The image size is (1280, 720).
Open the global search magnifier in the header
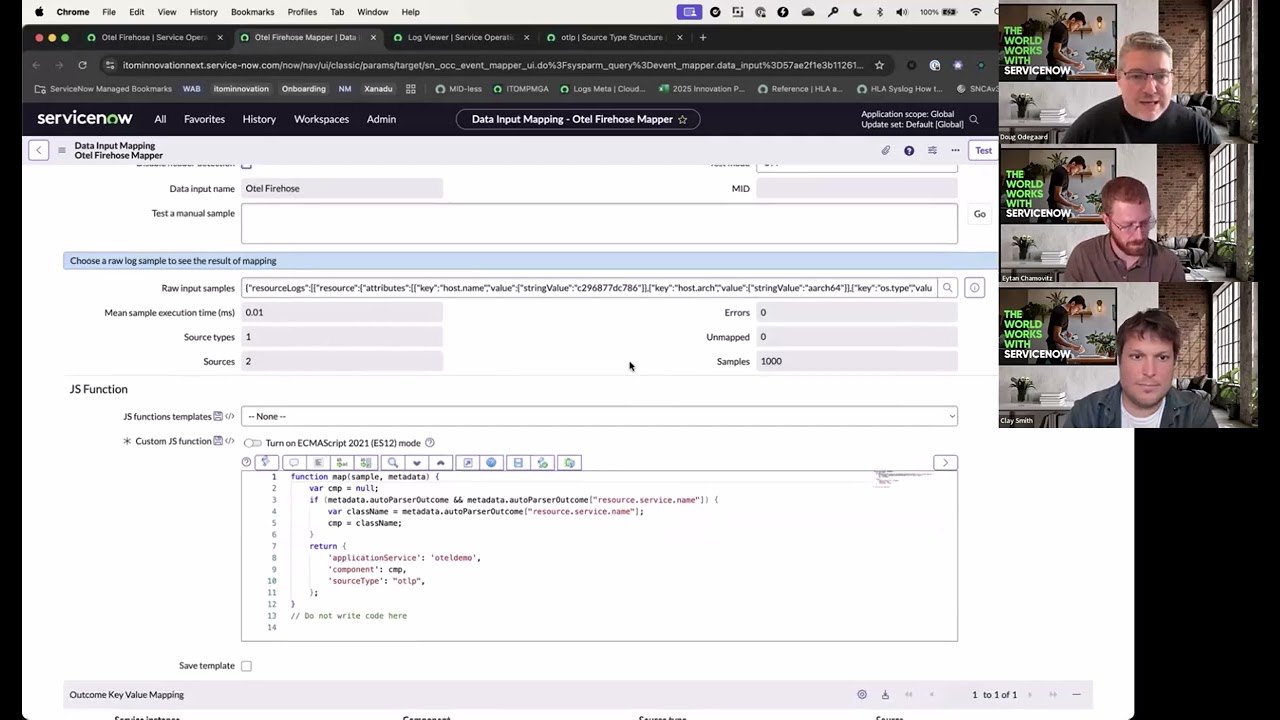tap(973, 119)
